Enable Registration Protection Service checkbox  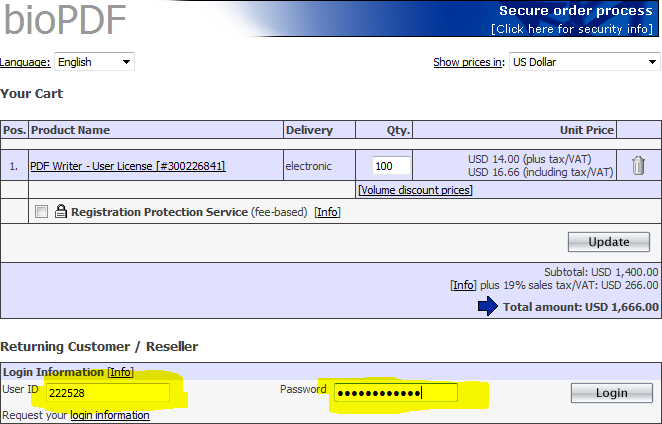click(41, 211)
